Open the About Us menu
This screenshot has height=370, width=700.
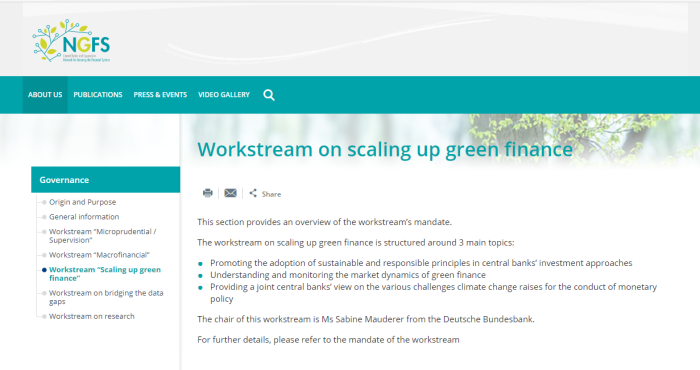point(45,95)
